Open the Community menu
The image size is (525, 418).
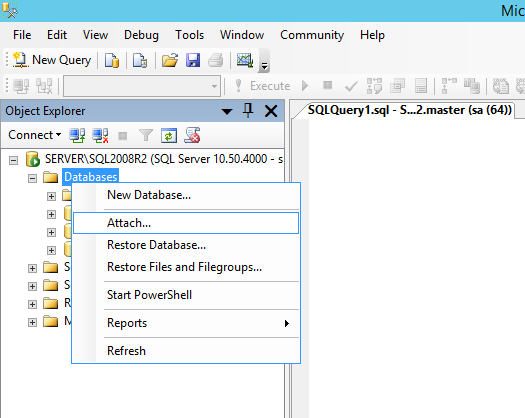(312, 35)
